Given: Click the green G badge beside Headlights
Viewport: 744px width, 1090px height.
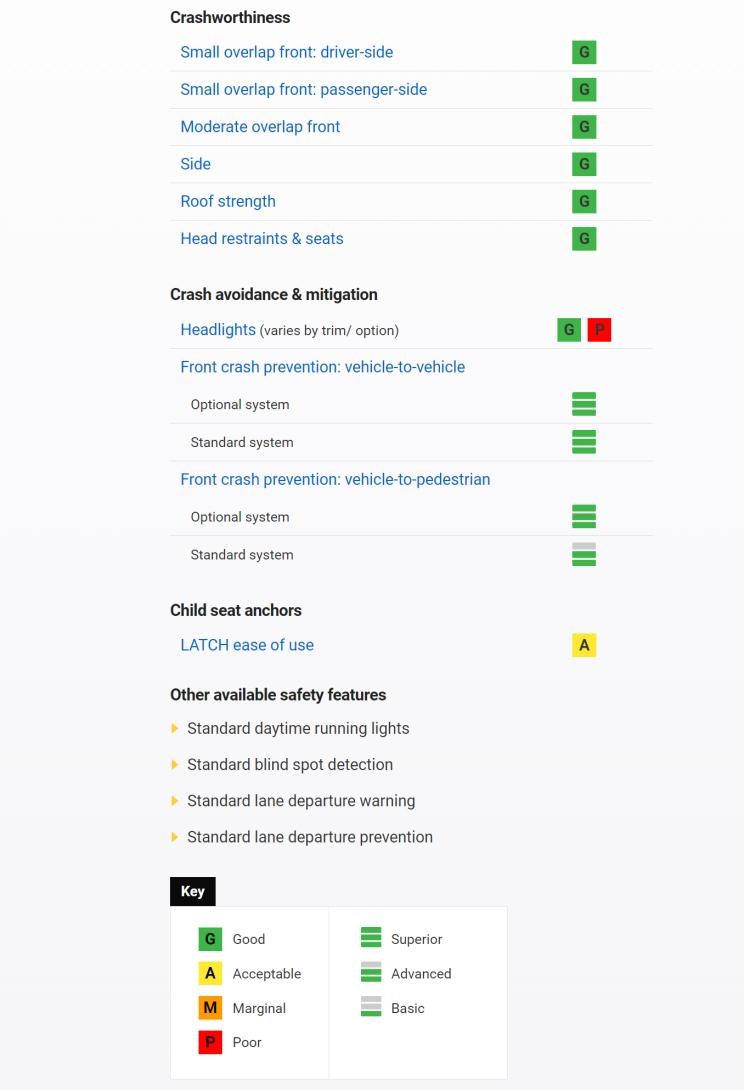Looking at the screenshot, I should click(569, 330).
